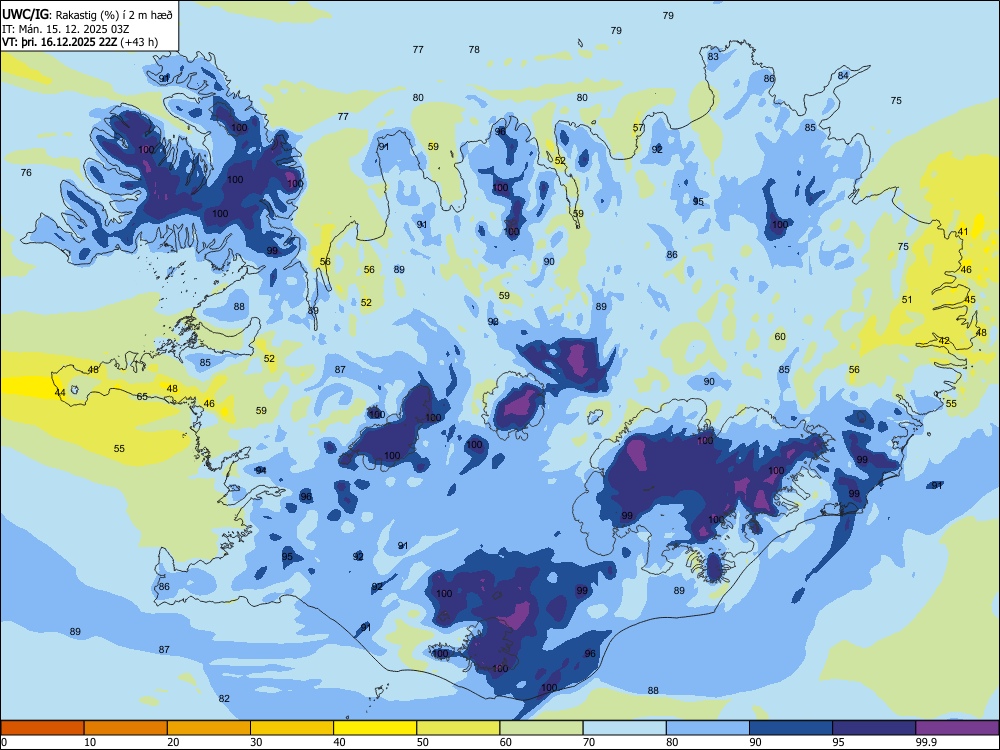
Task: Click the map value '76' over the sea
Action: [26, 172]
